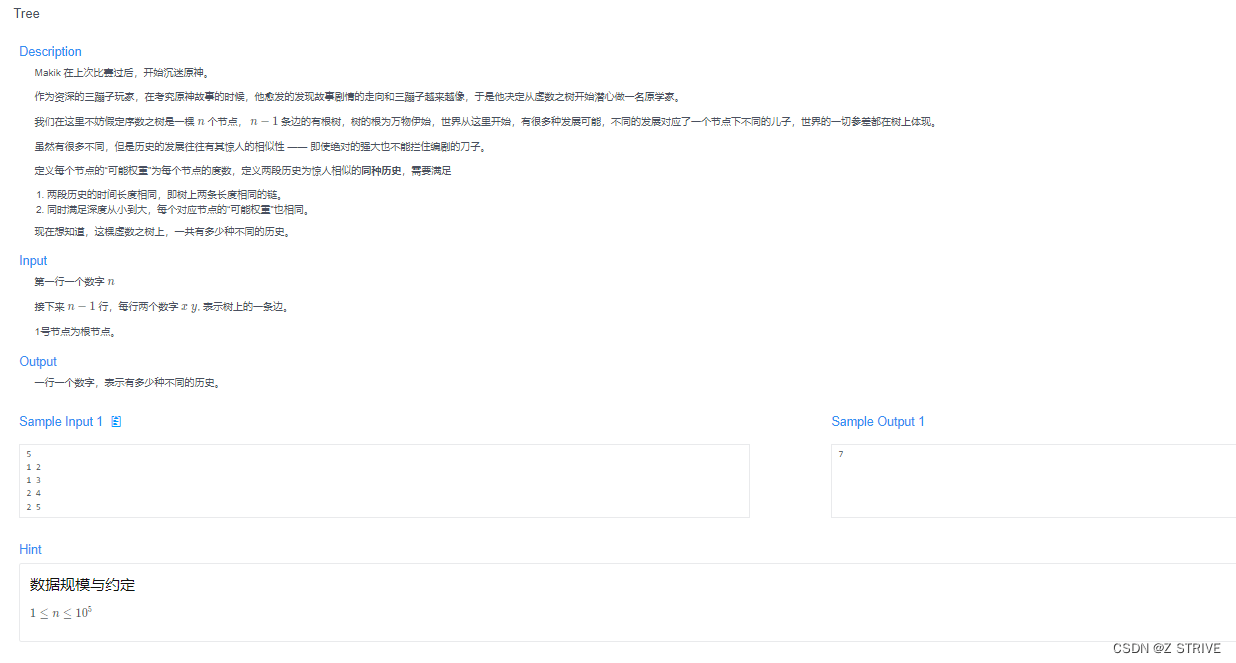Click the line starting "现在想知道"
This screenshot has width=1236, height=663.
coord(162,232)
